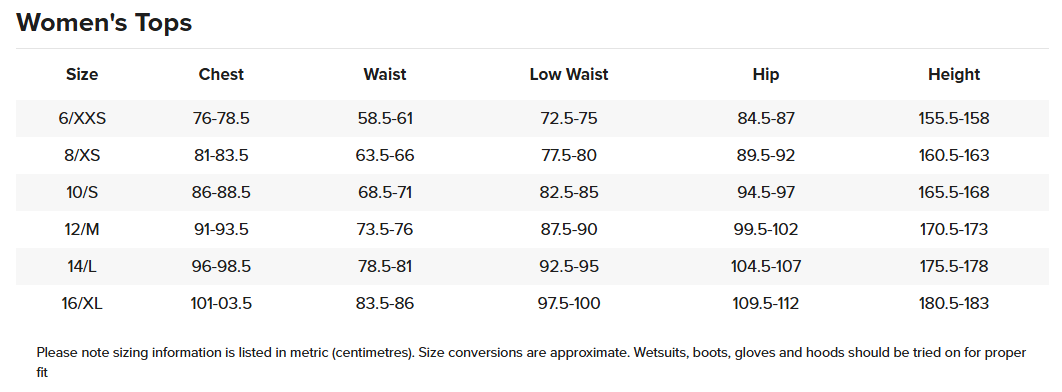Click the Height column header
Image resolution: width=1062 pixels, height=392 pixels.
pos(954,74)
